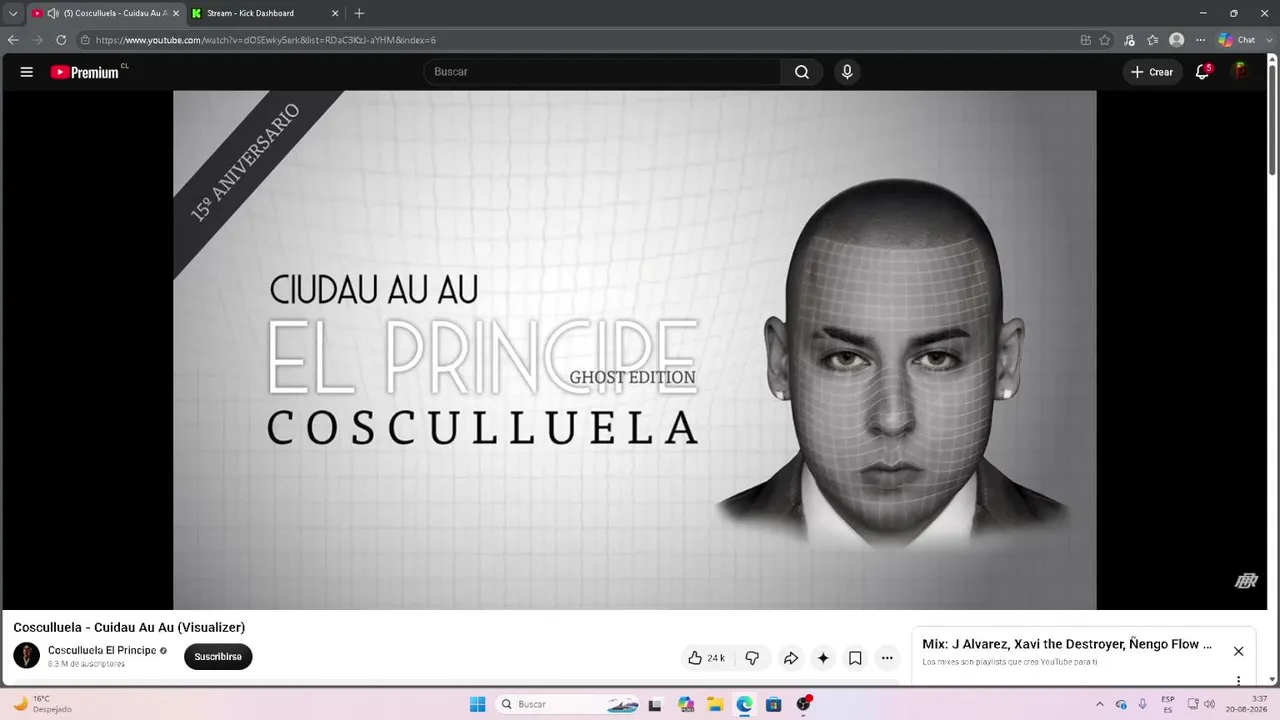
Task: Add this page to browser favorites
Action: pyautogui.click(x=1105, y=40)
